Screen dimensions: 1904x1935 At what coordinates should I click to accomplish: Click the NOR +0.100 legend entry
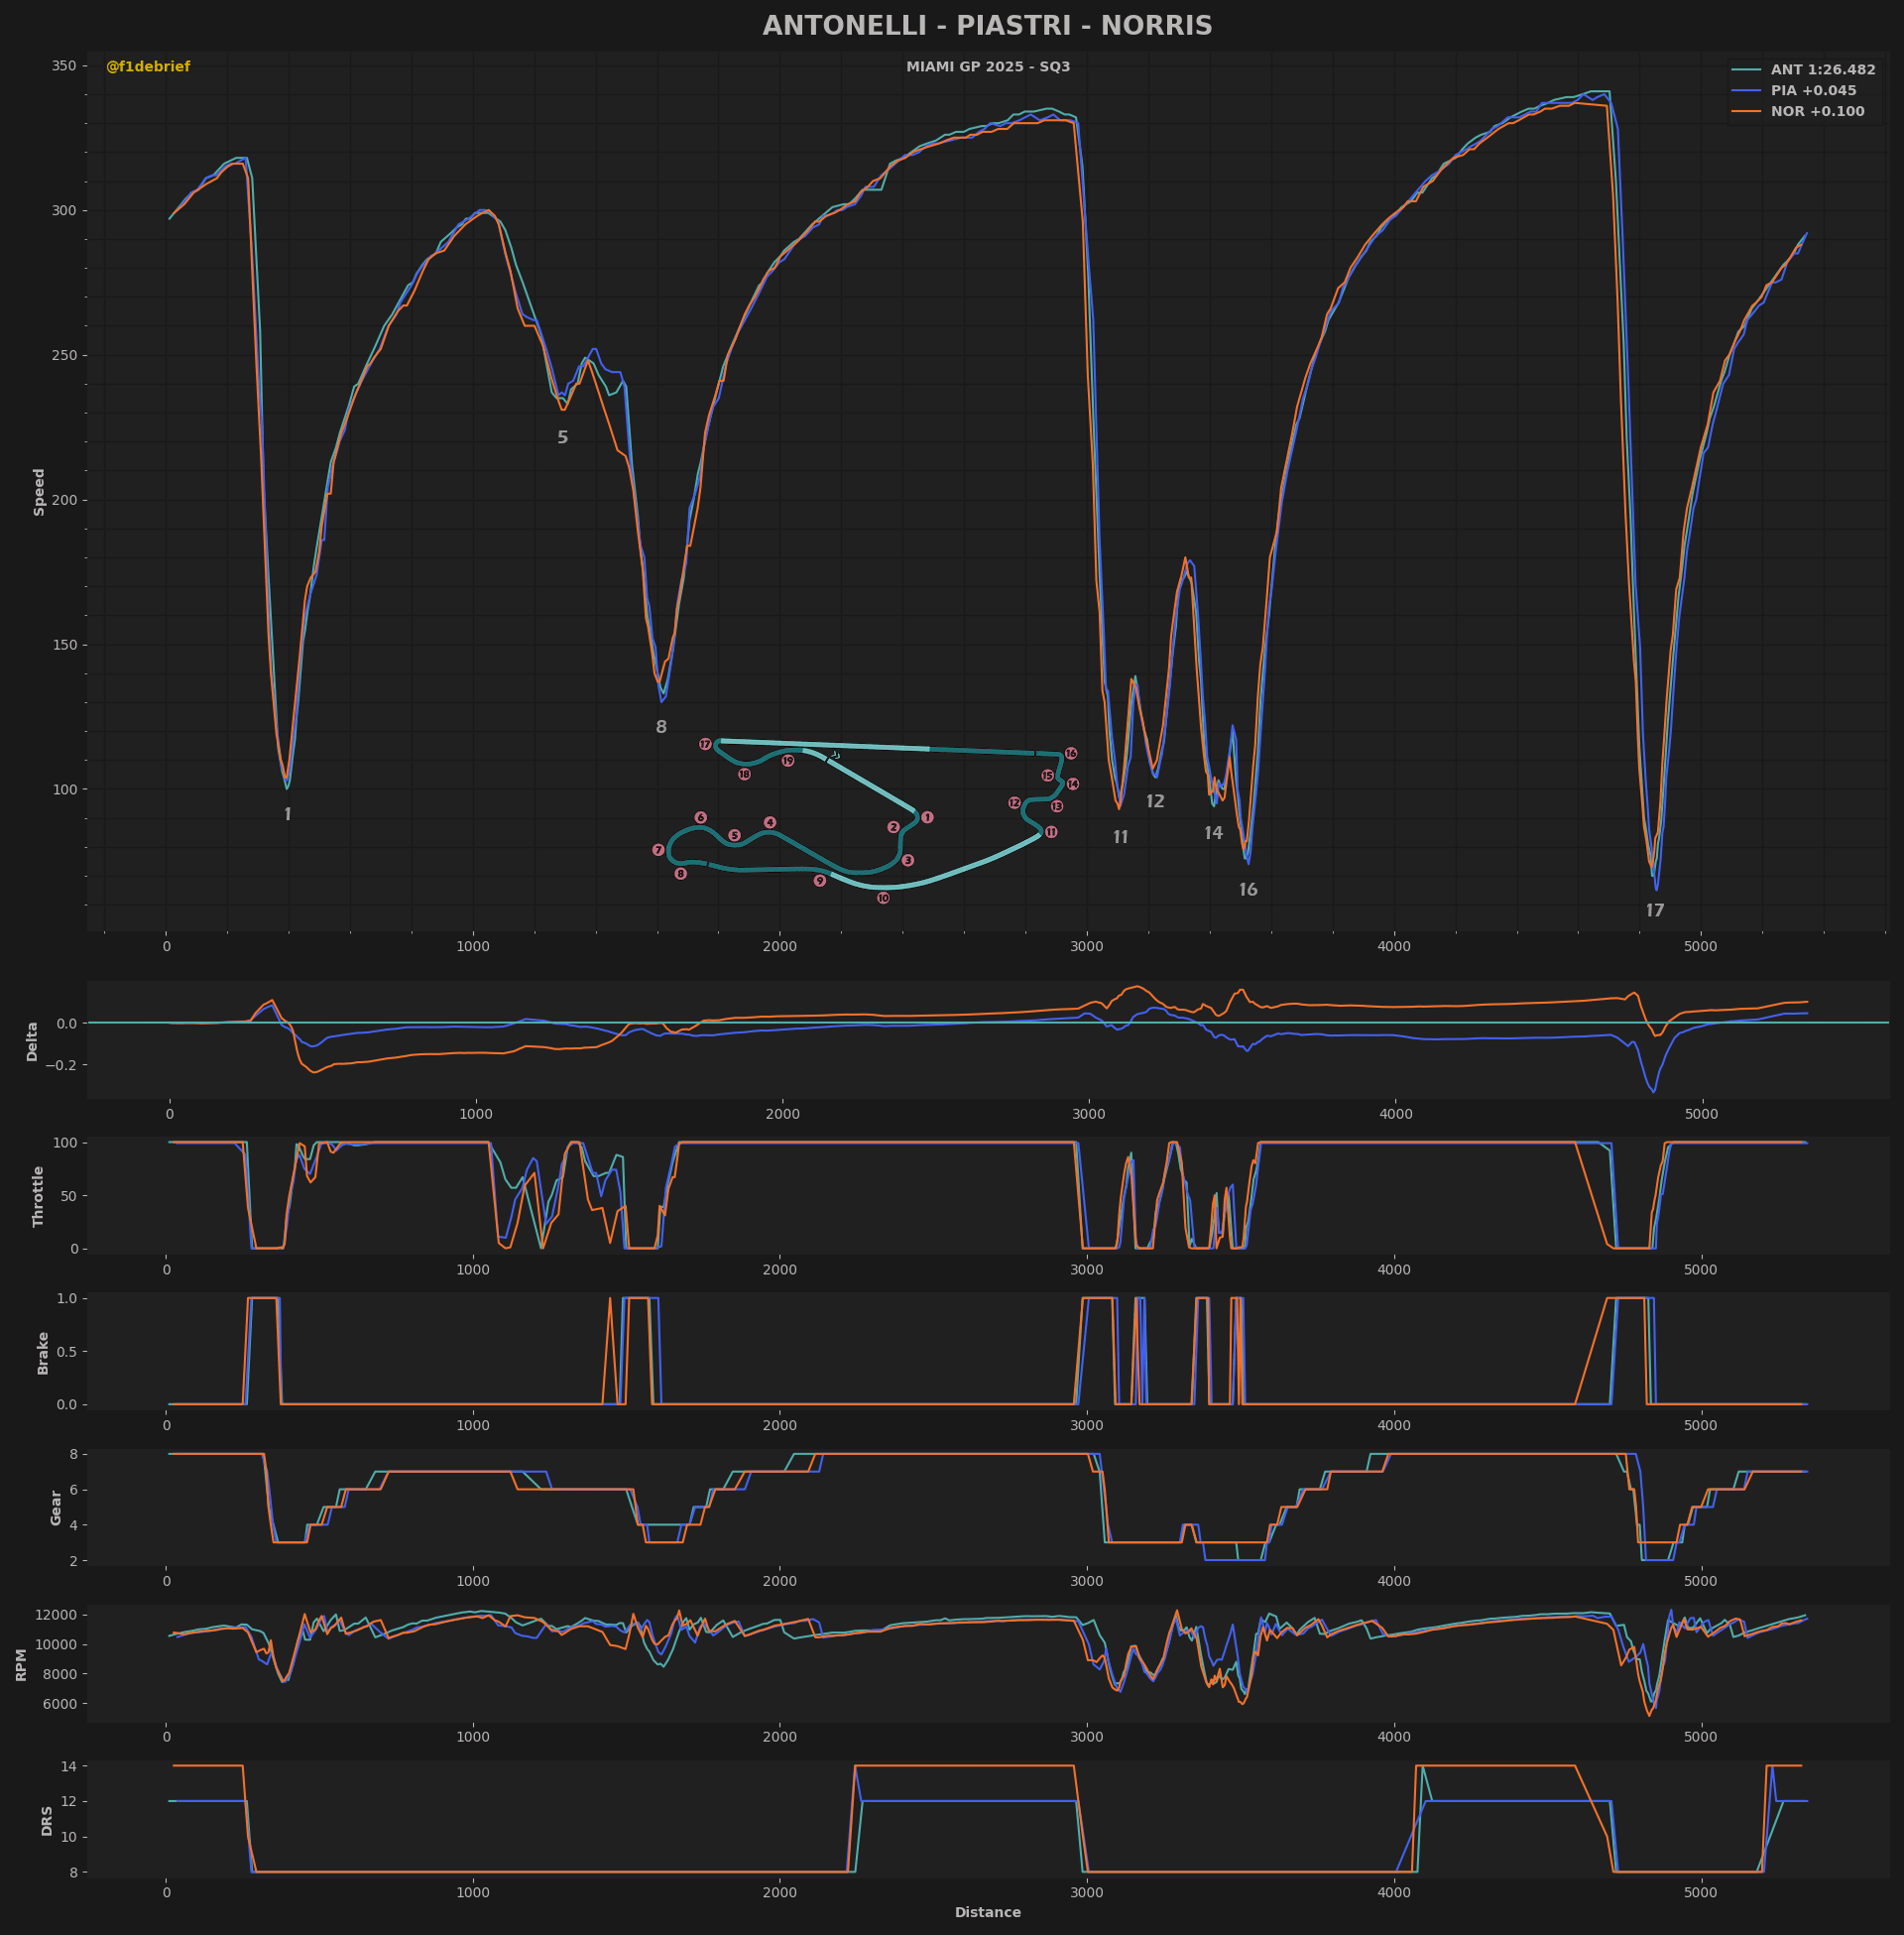point(1817,112)
